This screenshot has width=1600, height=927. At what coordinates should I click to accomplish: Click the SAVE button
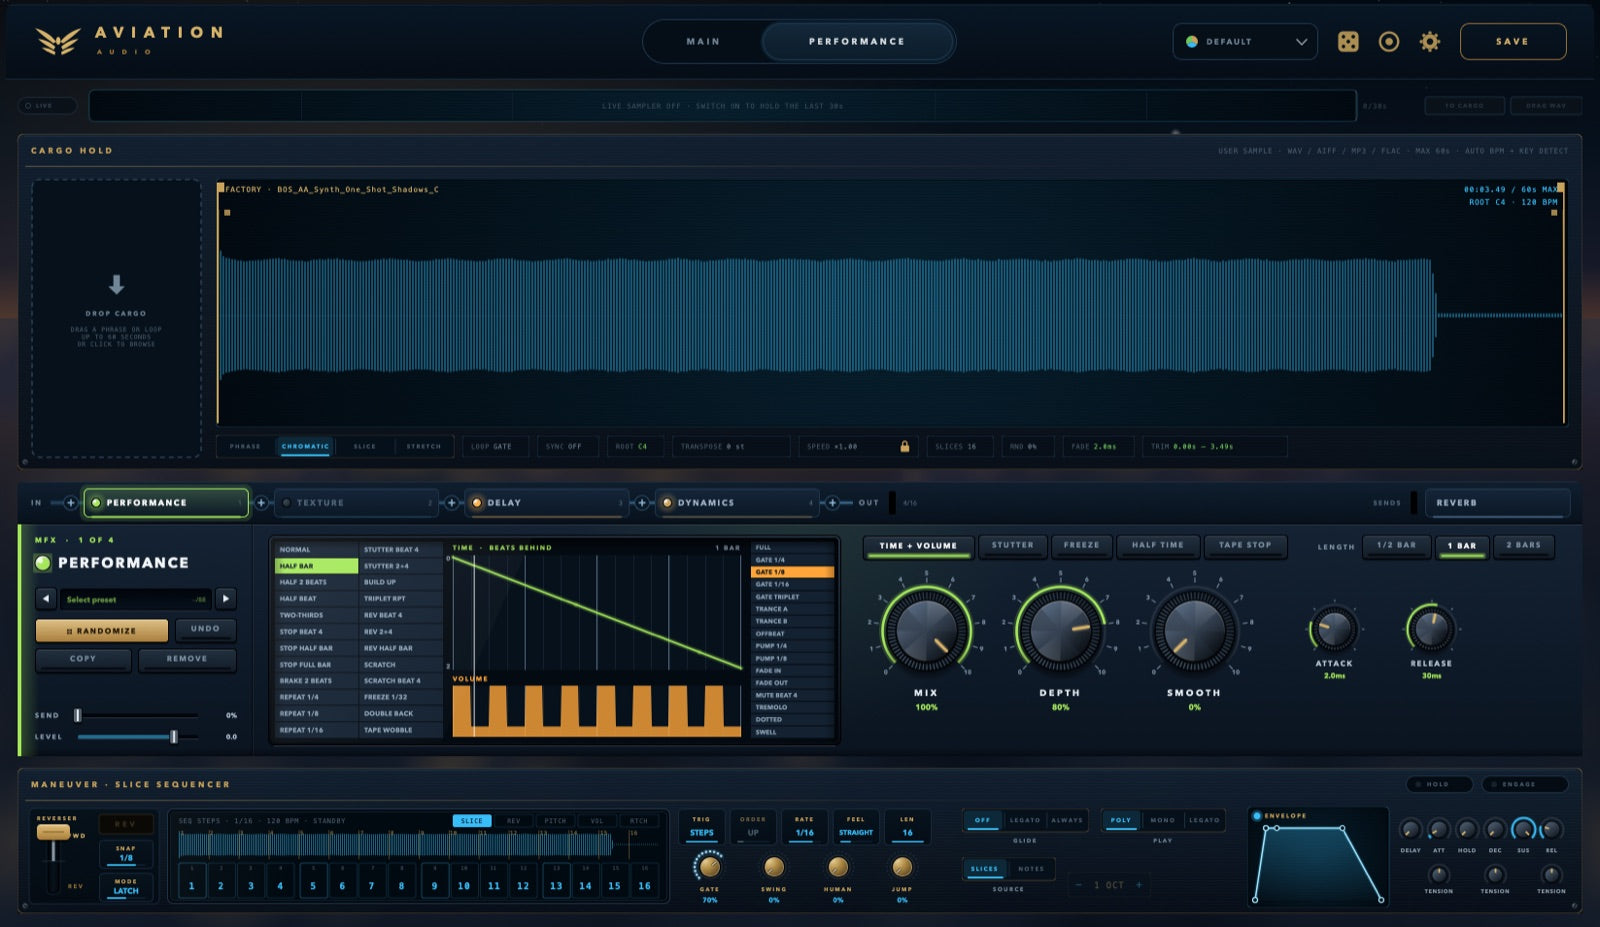[x=1513, y=42]
